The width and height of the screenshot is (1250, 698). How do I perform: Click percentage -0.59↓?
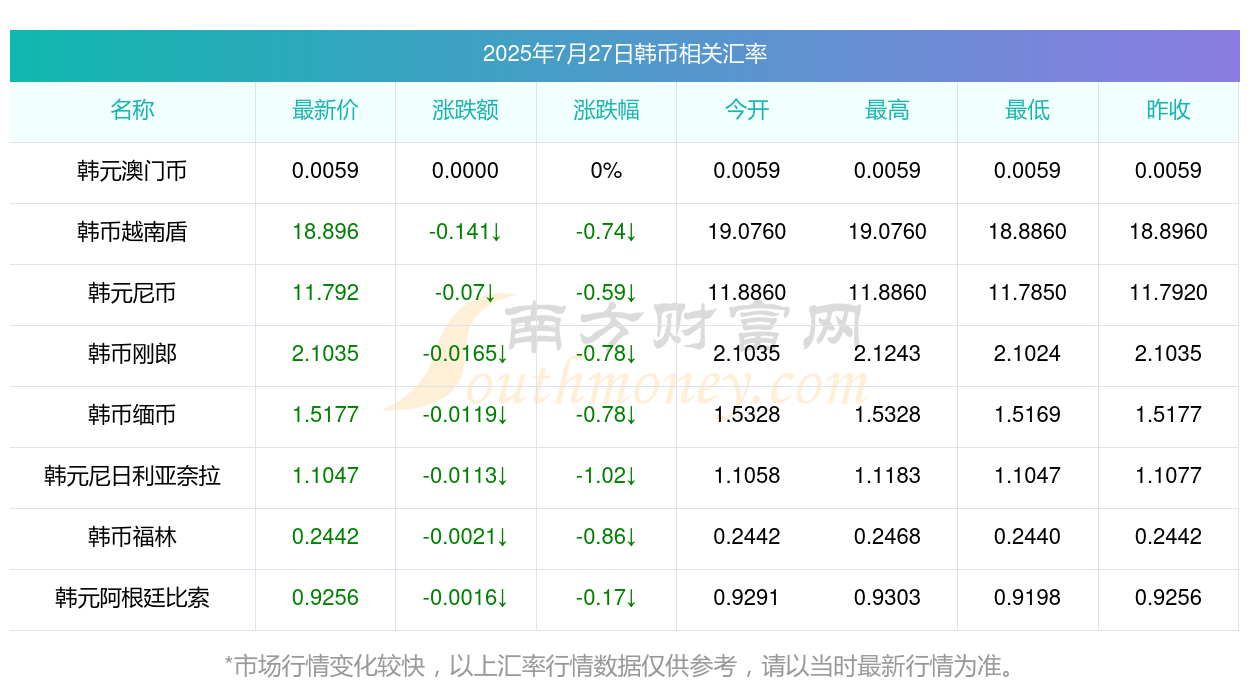point(606,293)
